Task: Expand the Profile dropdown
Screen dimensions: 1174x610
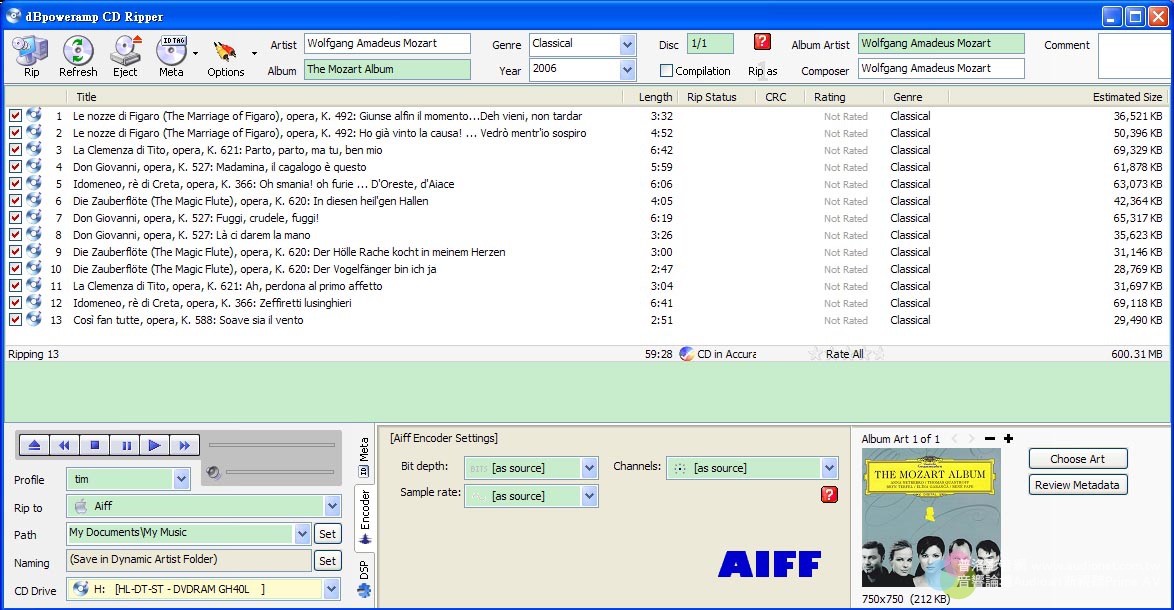Action: coord(181,479)
